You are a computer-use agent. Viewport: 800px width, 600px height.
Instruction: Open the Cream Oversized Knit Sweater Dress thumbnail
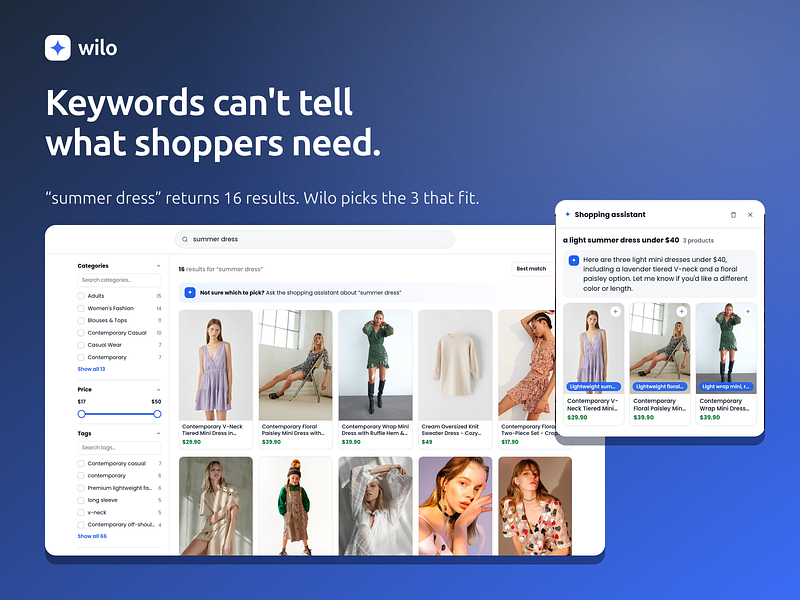pos(456,365)
